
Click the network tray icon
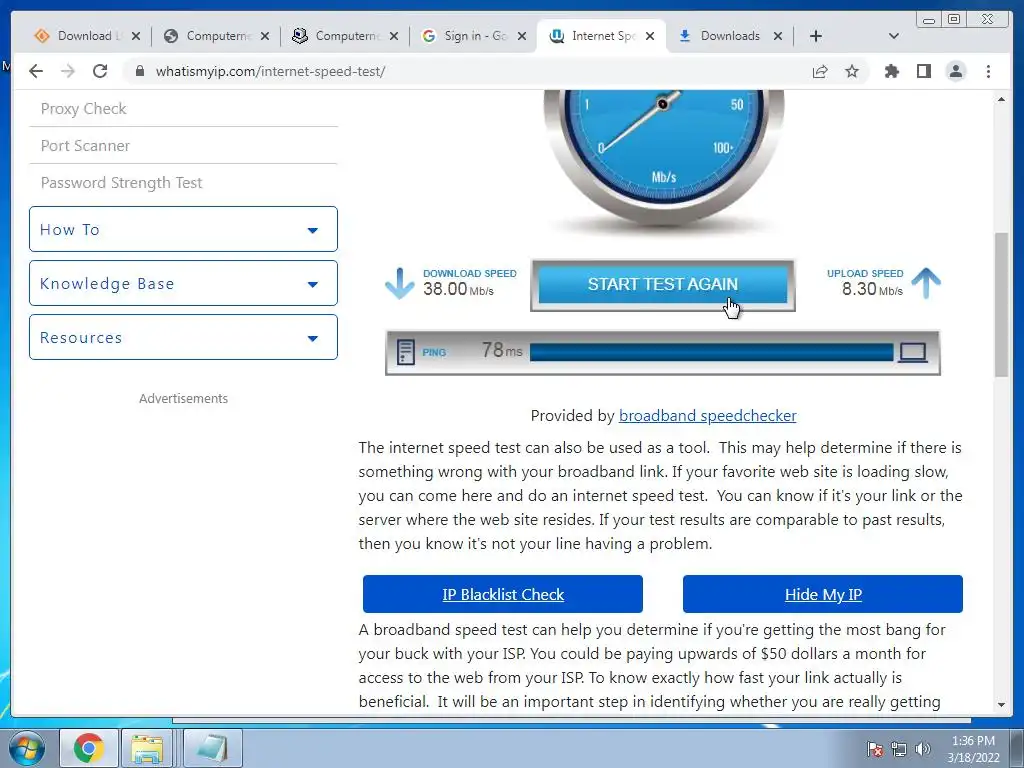(899, 749)
